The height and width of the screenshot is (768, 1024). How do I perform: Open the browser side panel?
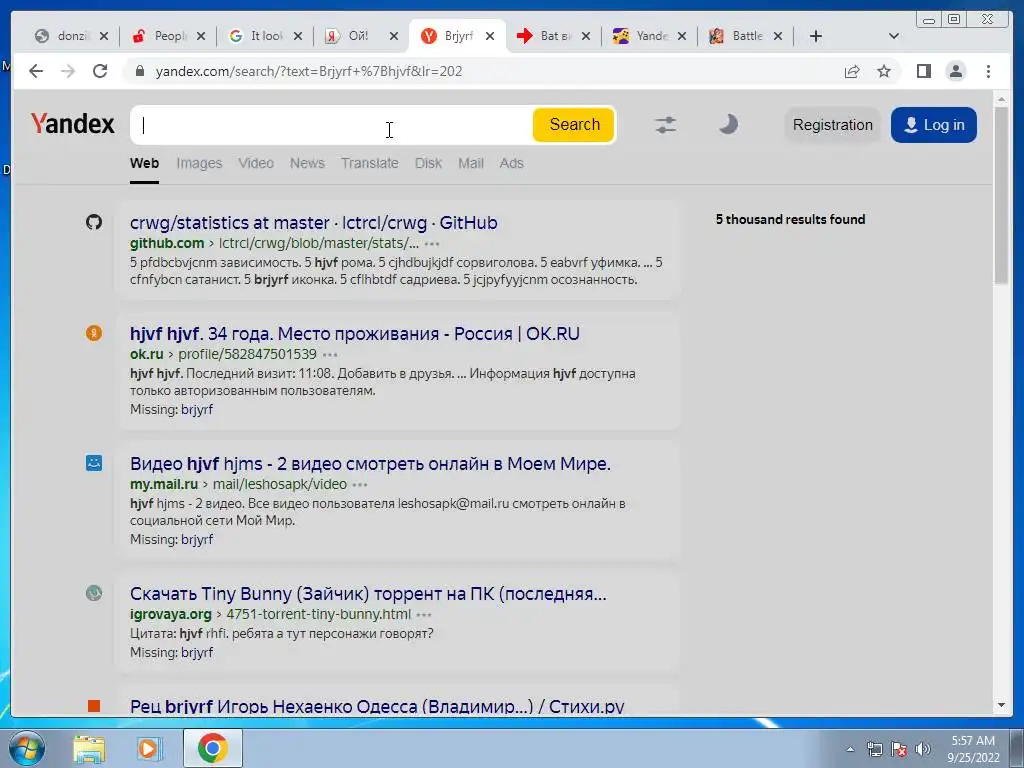[x=923, y=71]
